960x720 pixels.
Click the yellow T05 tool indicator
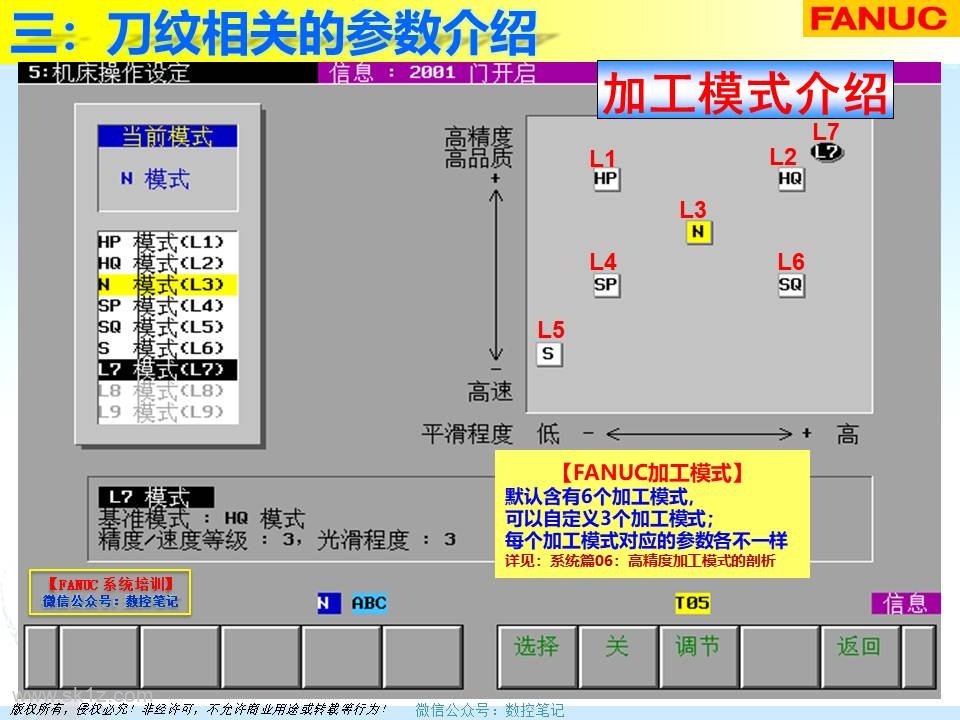[692, 603]
